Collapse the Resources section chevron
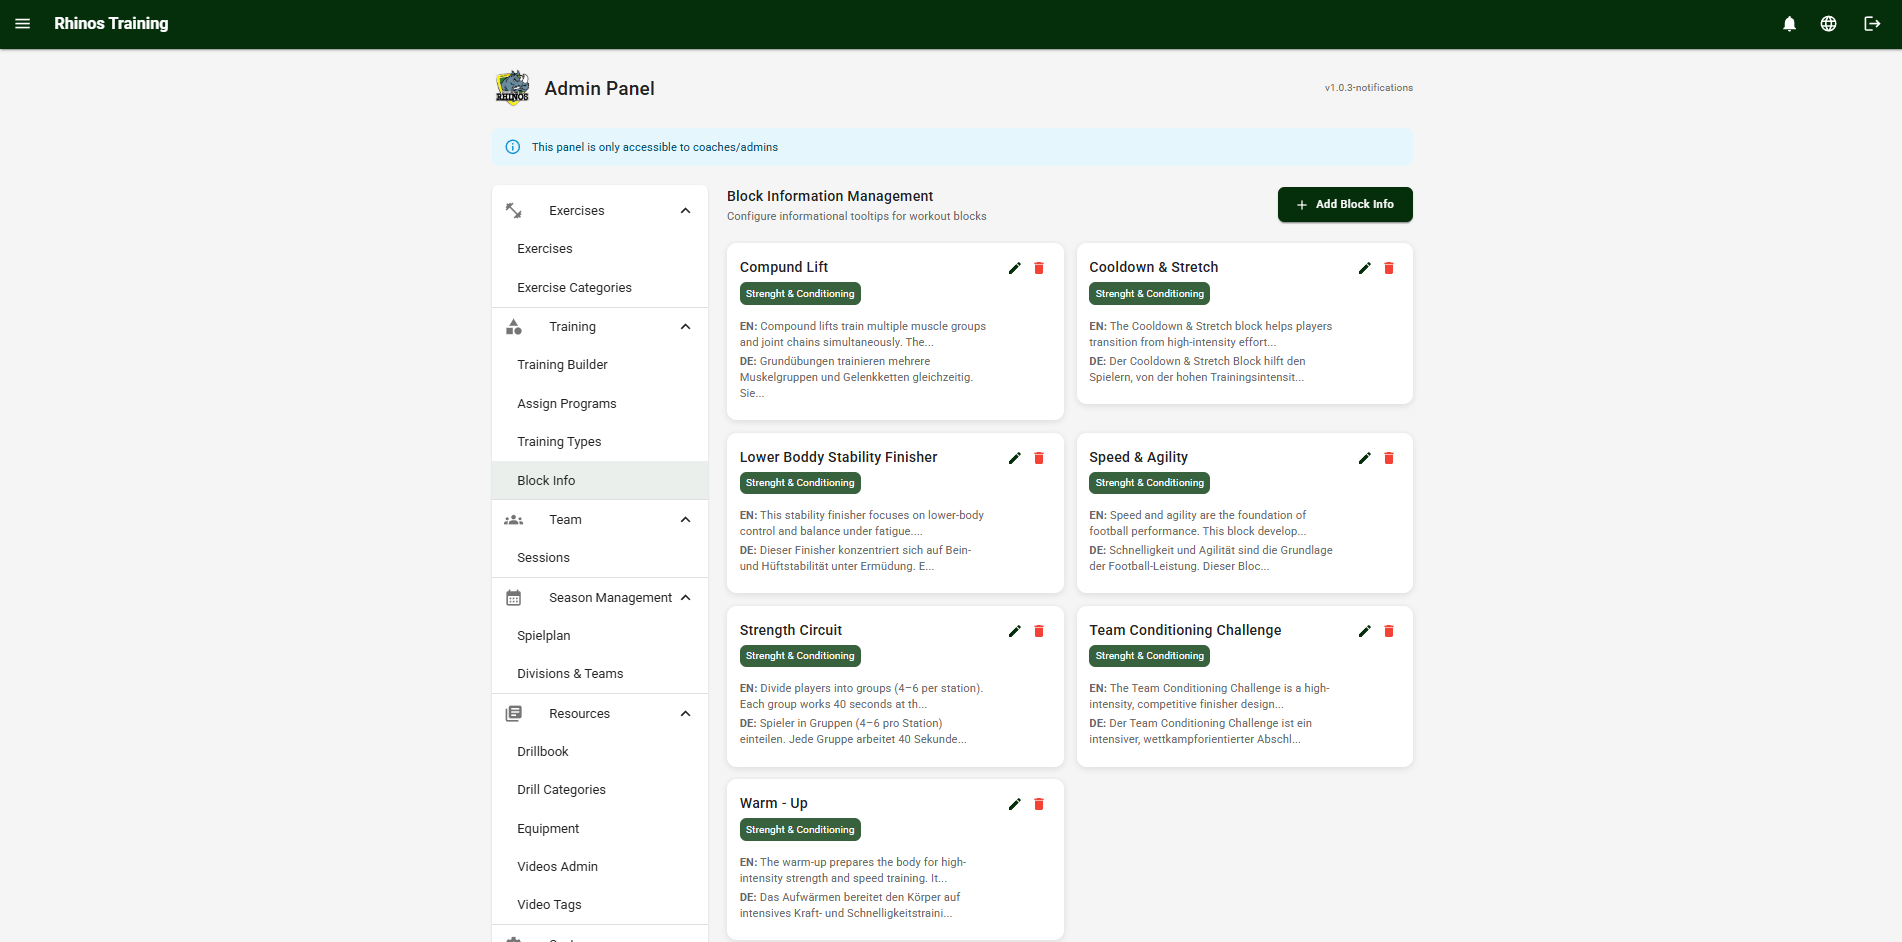The height and width of the screenshot is (942, 1902). point(686,714)
